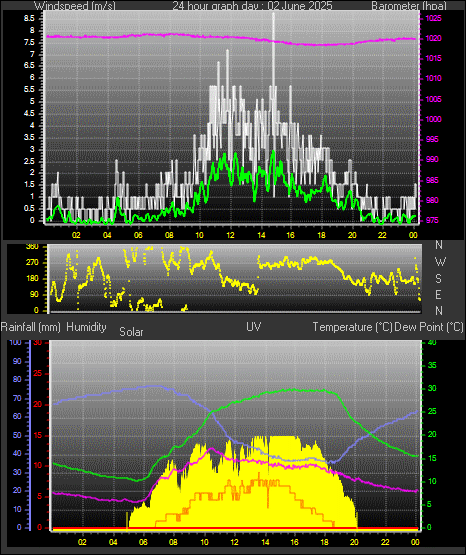This screenshot has height=555, width=466.
Task: Click the Solar label
Action: pyautogui.click(x=131, y=332)
